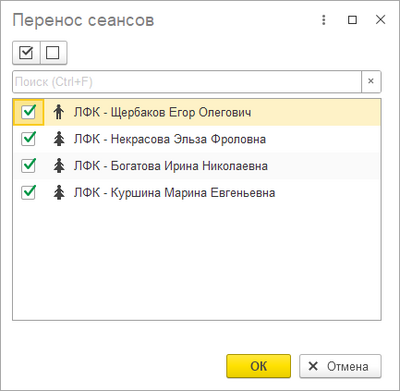
Task: Confirm with the yellow ОК button
Action: [258, 366]
